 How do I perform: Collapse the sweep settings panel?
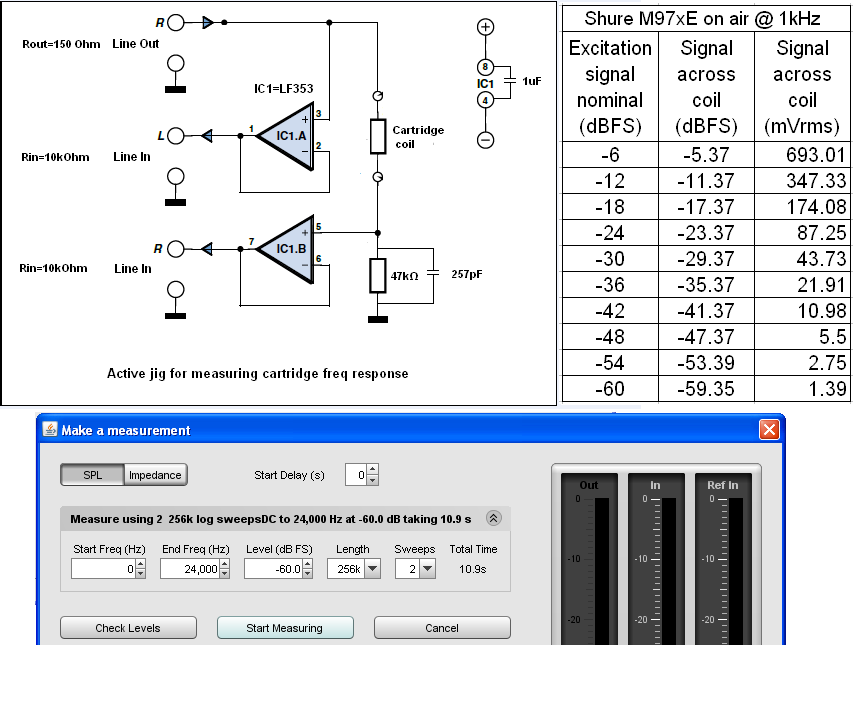click(x=493, y=518)
